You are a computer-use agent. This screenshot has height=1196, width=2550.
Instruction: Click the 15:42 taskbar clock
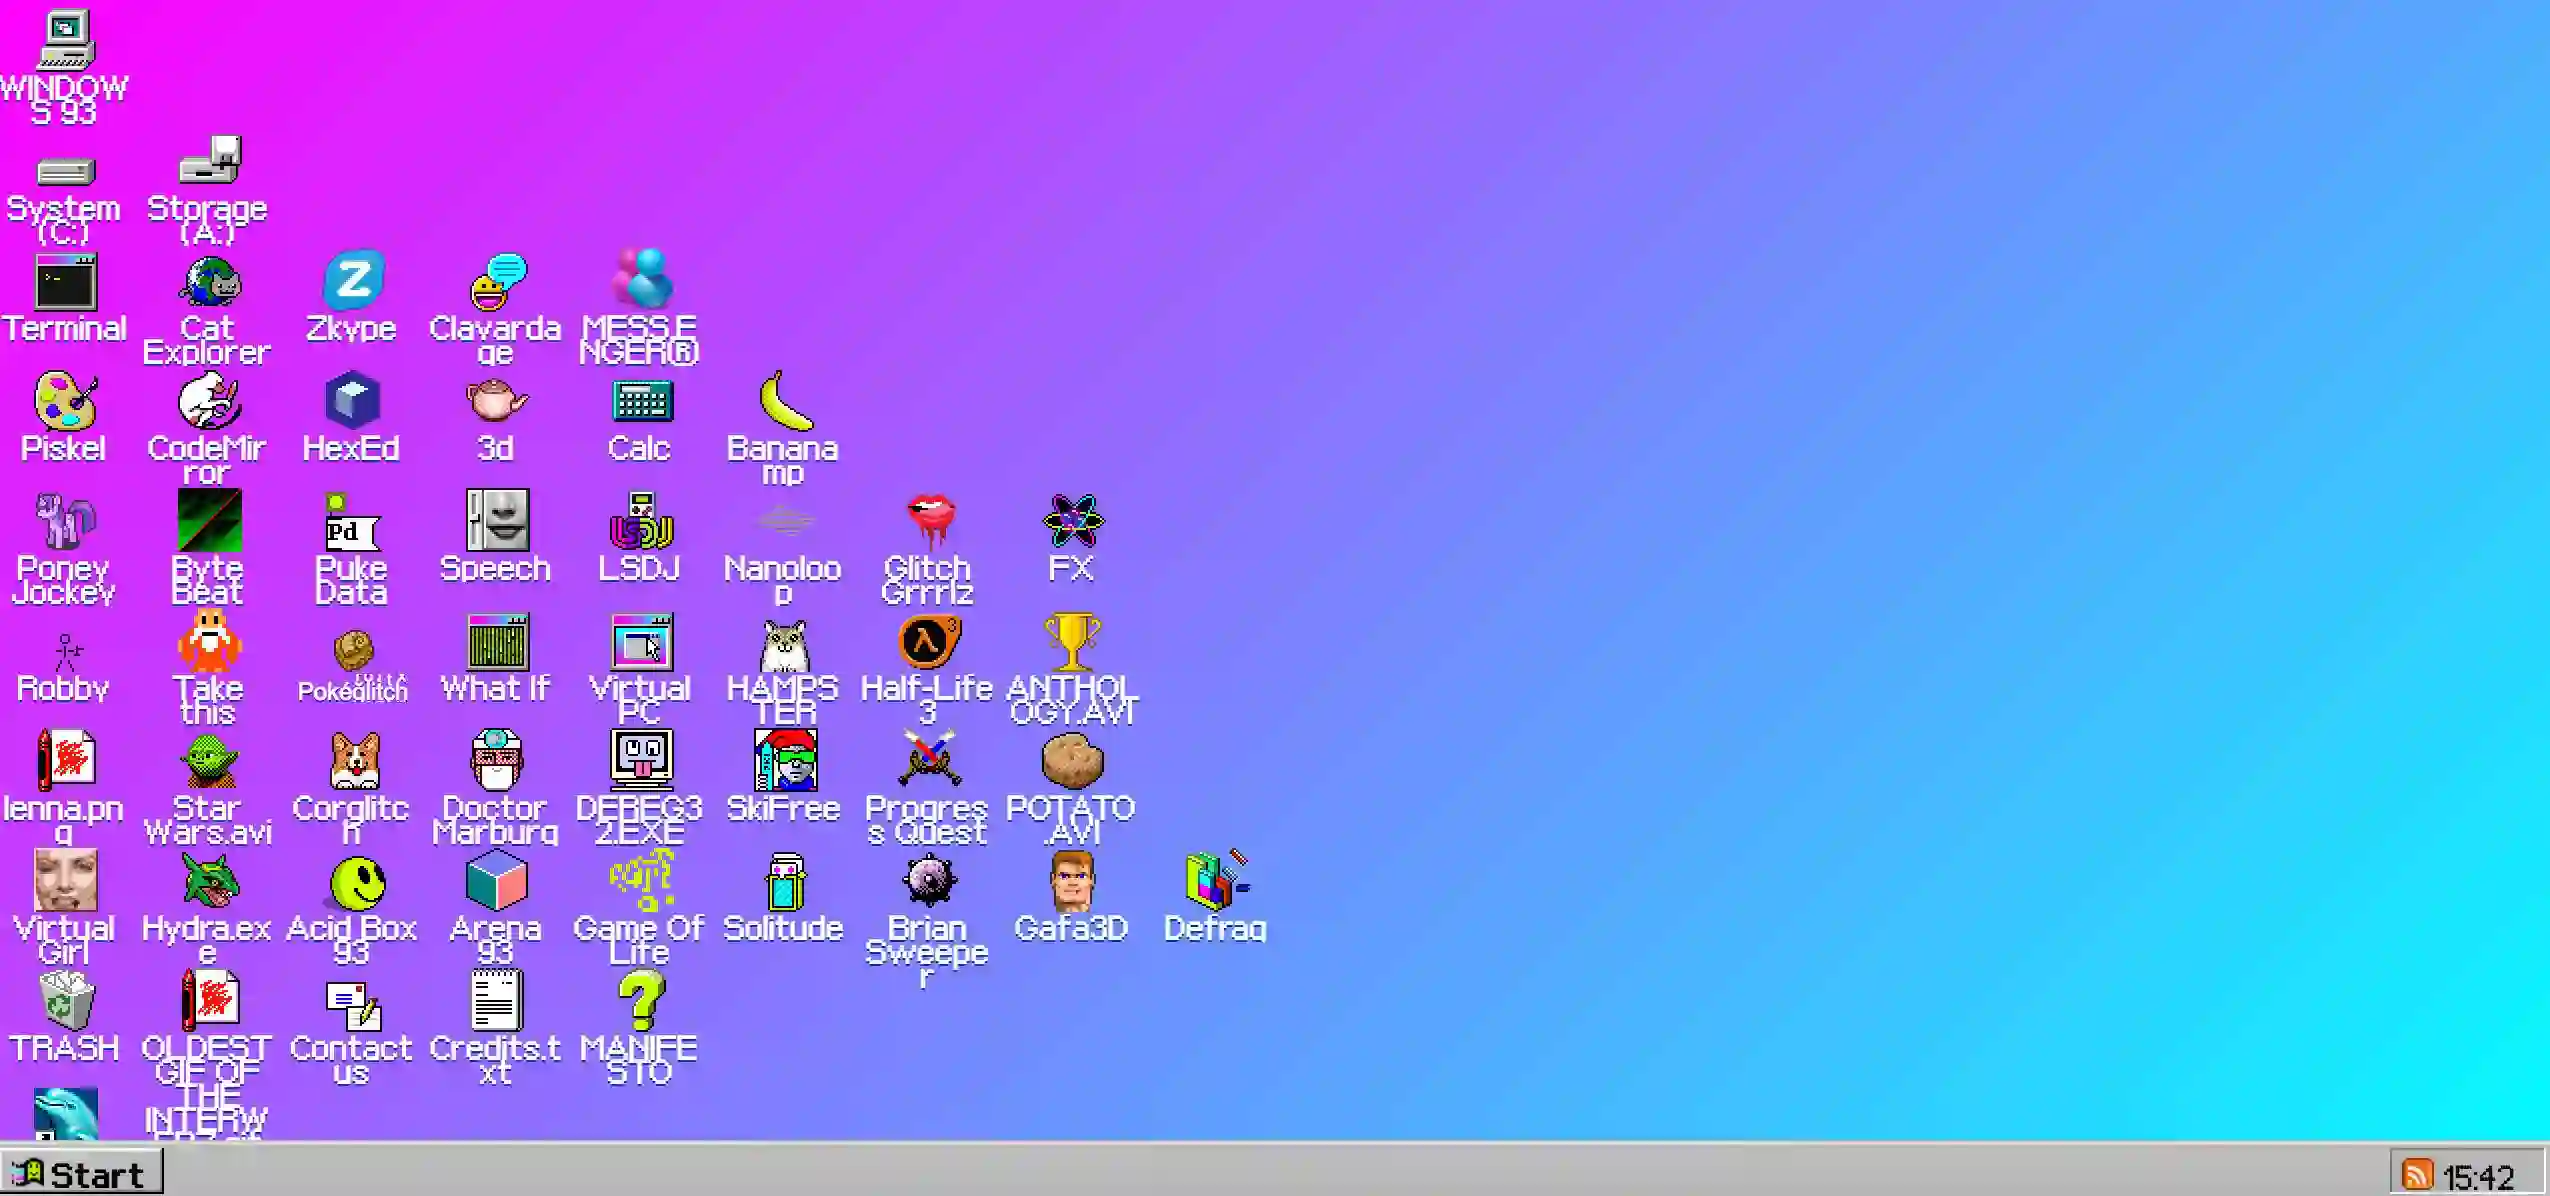pos(2478,1176)
